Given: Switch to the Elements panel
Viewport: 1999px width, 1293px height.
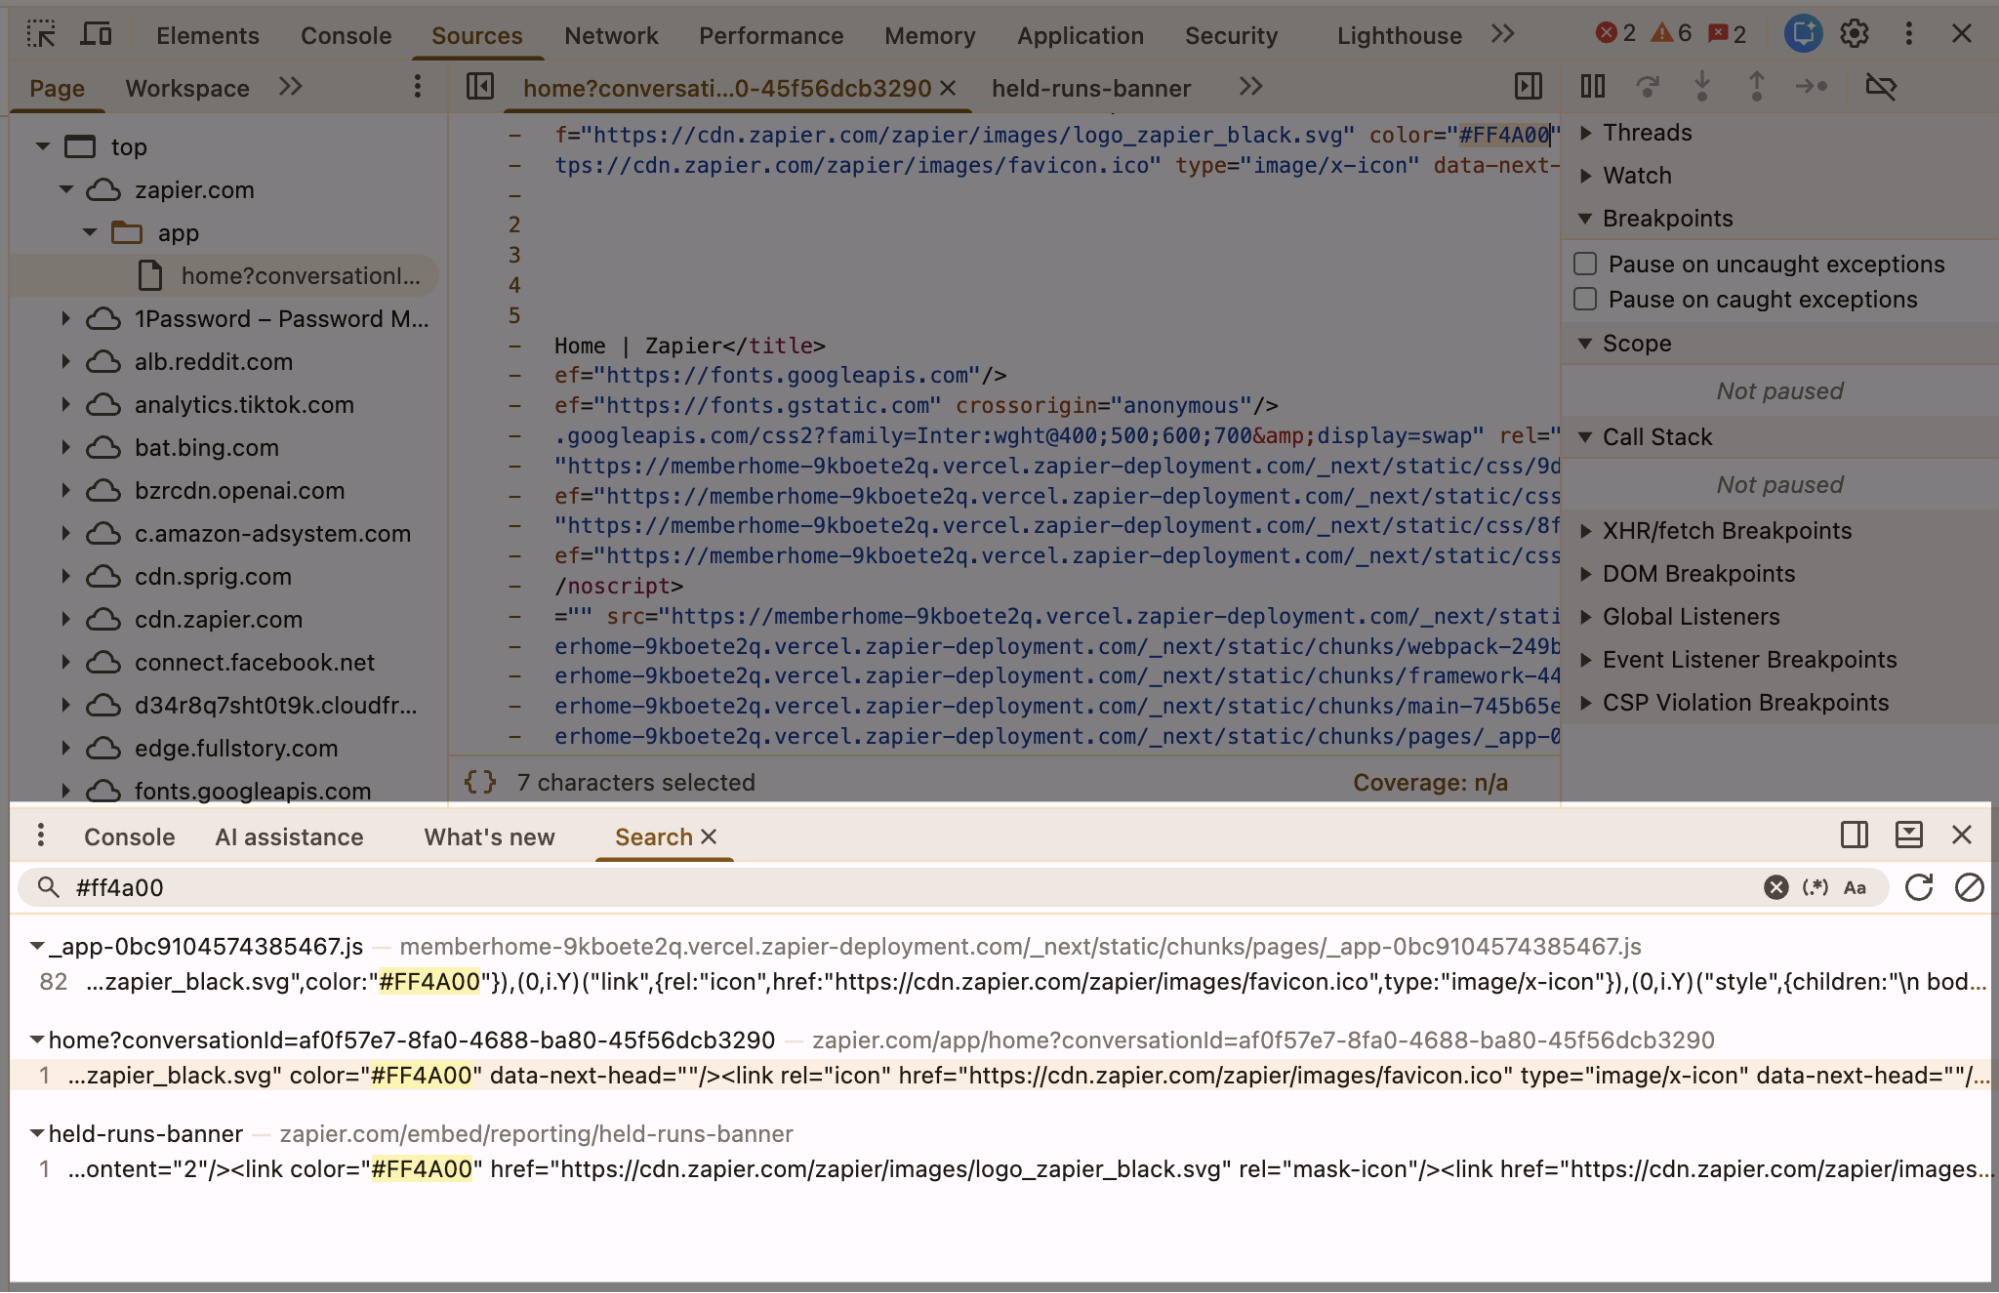Looking at the screenshot, I should coord(208,35).
